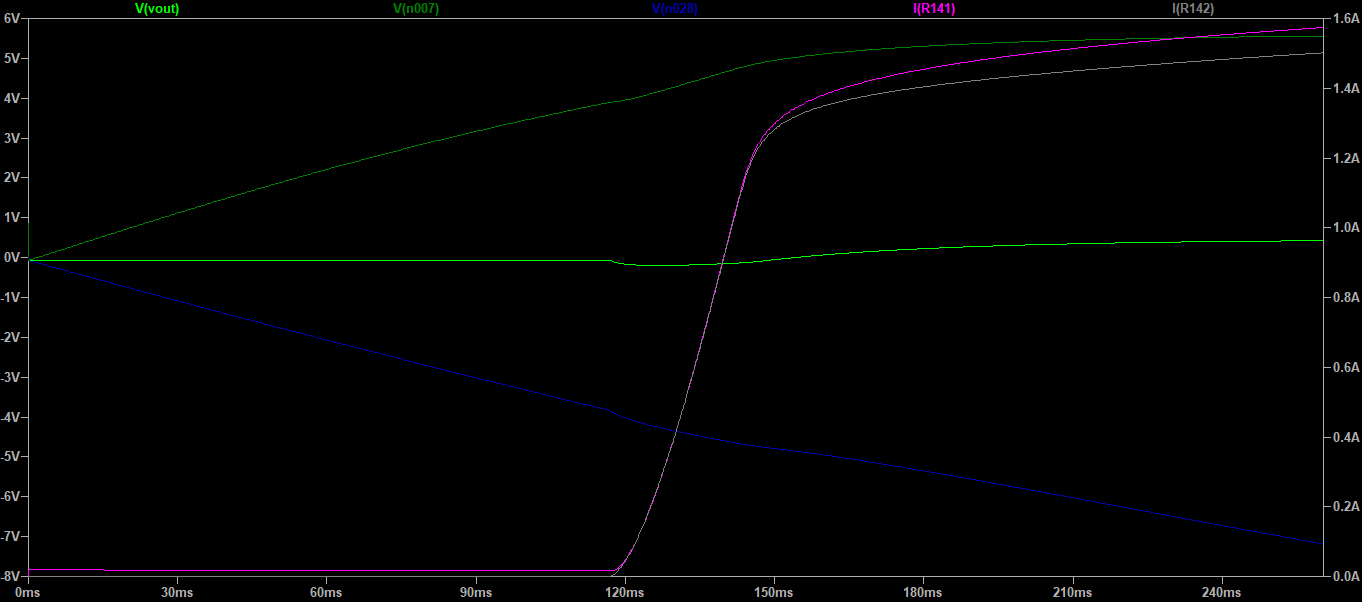Image resolution: width=1362 pixels, height=602 pixels.
Task: Click the 1.6A right axis label
Action: [x=1346, y=19]
